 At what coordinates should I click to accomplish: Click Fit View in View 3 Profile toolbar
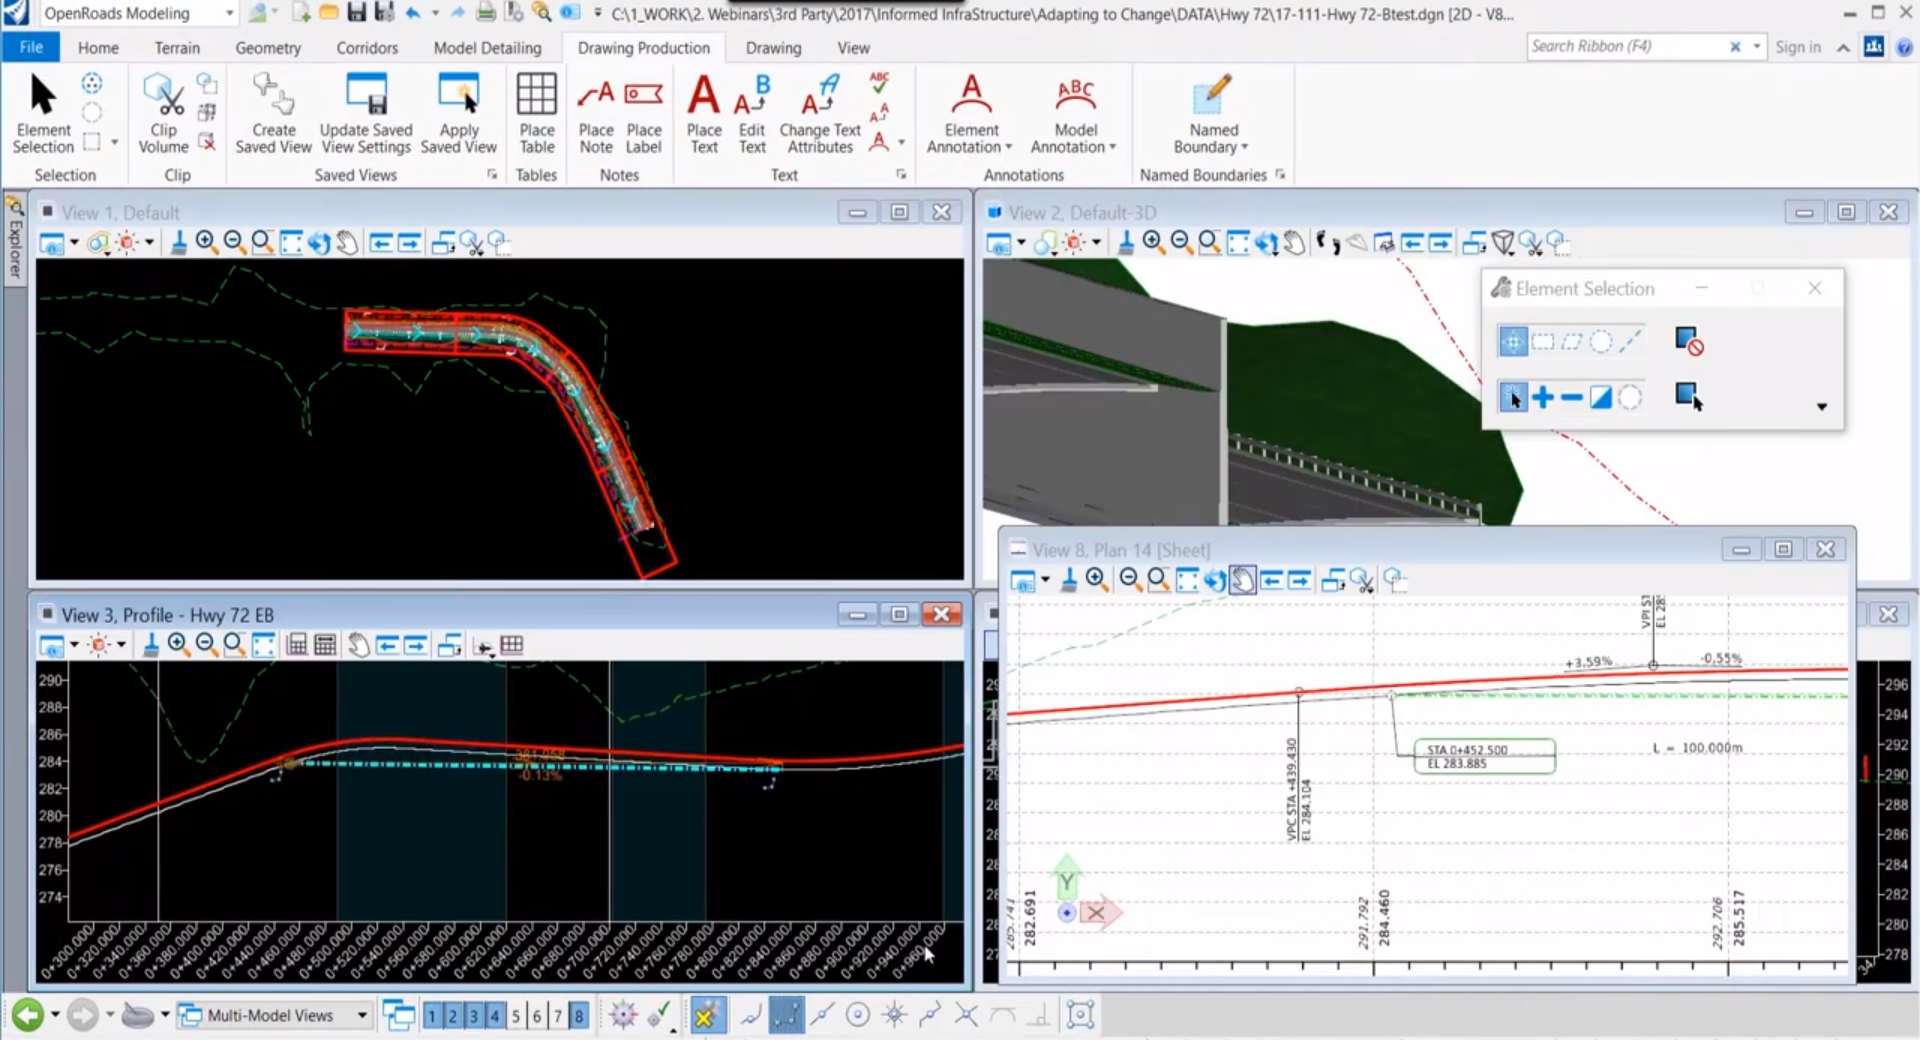tap(264, 645)
